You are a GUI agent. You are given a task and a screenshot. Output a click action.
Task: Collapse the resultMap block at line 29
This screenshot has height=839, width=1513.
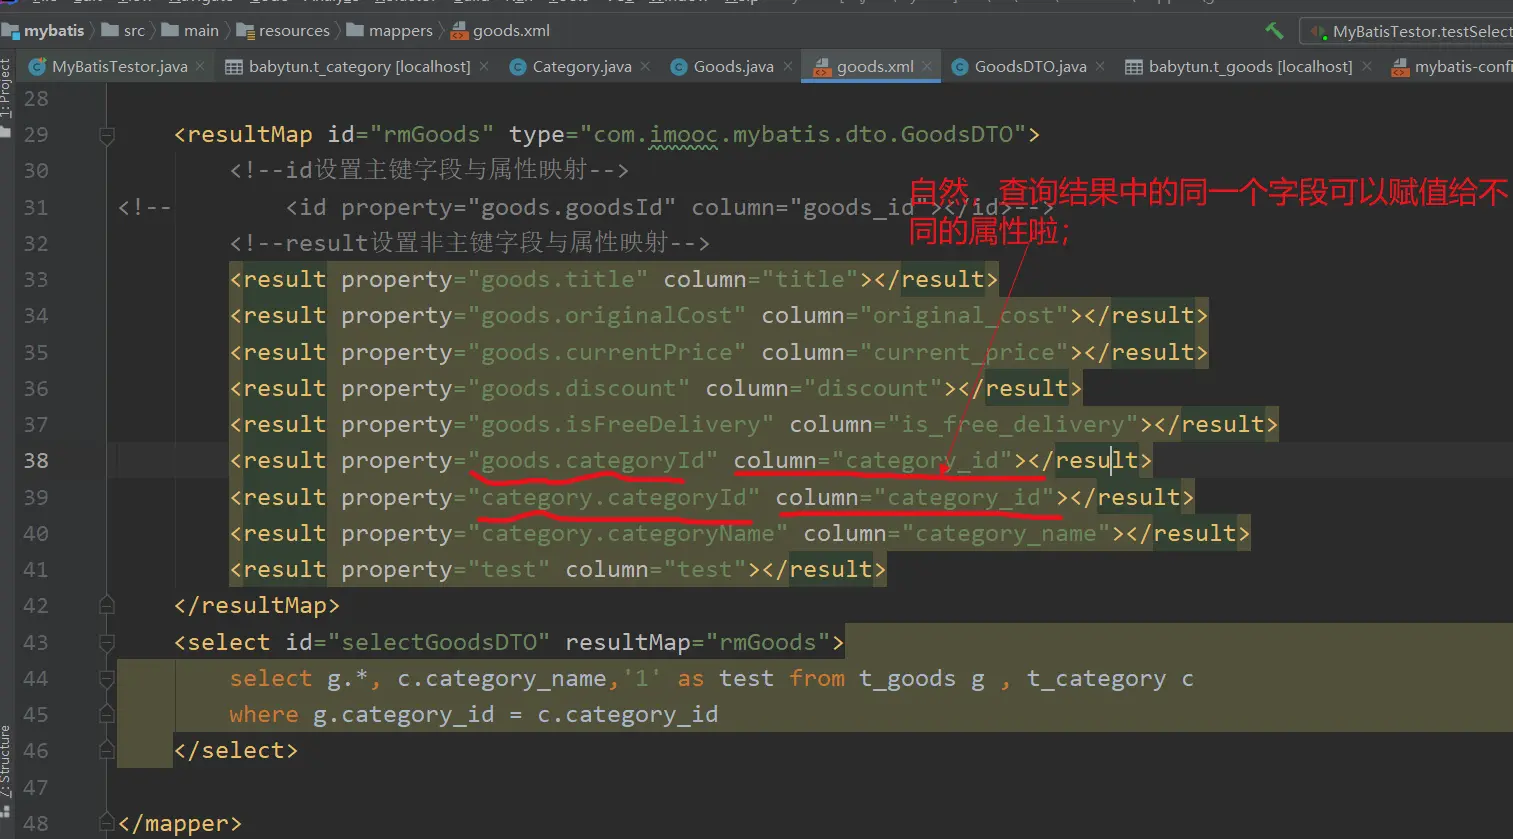[107, 135]
